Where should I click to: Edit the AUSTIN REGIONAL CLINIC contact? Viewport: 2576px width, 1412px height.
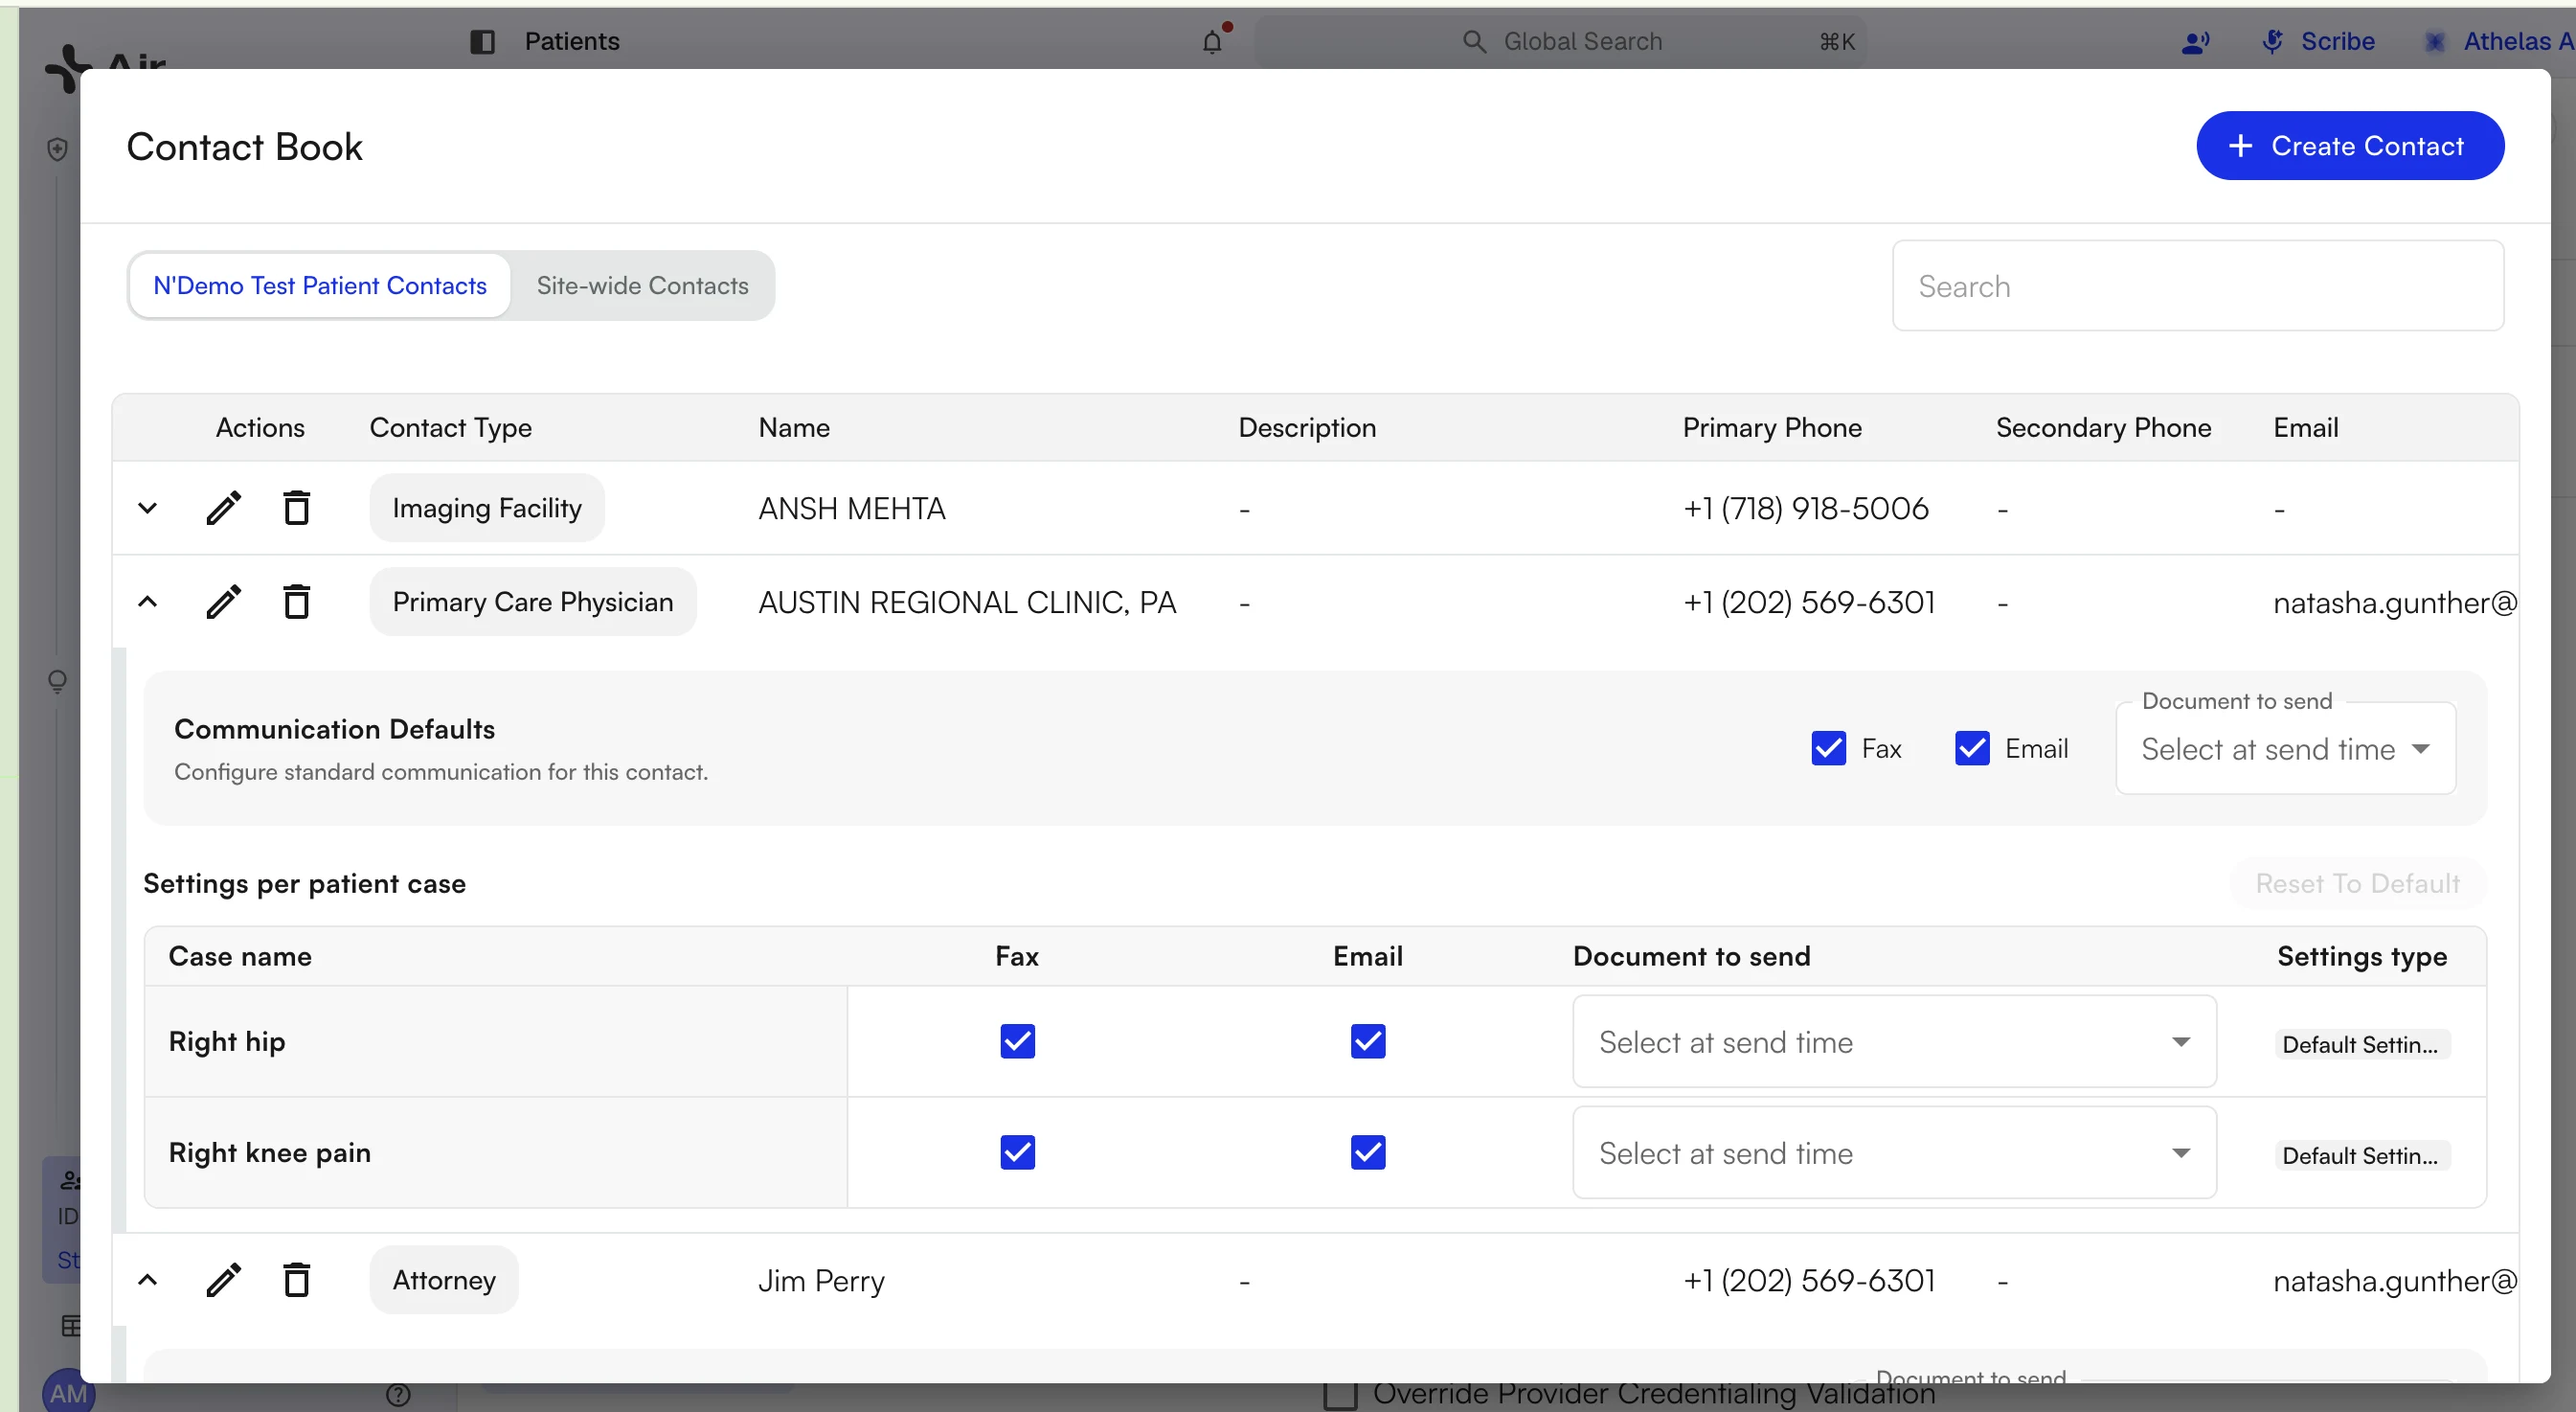tap(223, 602)
